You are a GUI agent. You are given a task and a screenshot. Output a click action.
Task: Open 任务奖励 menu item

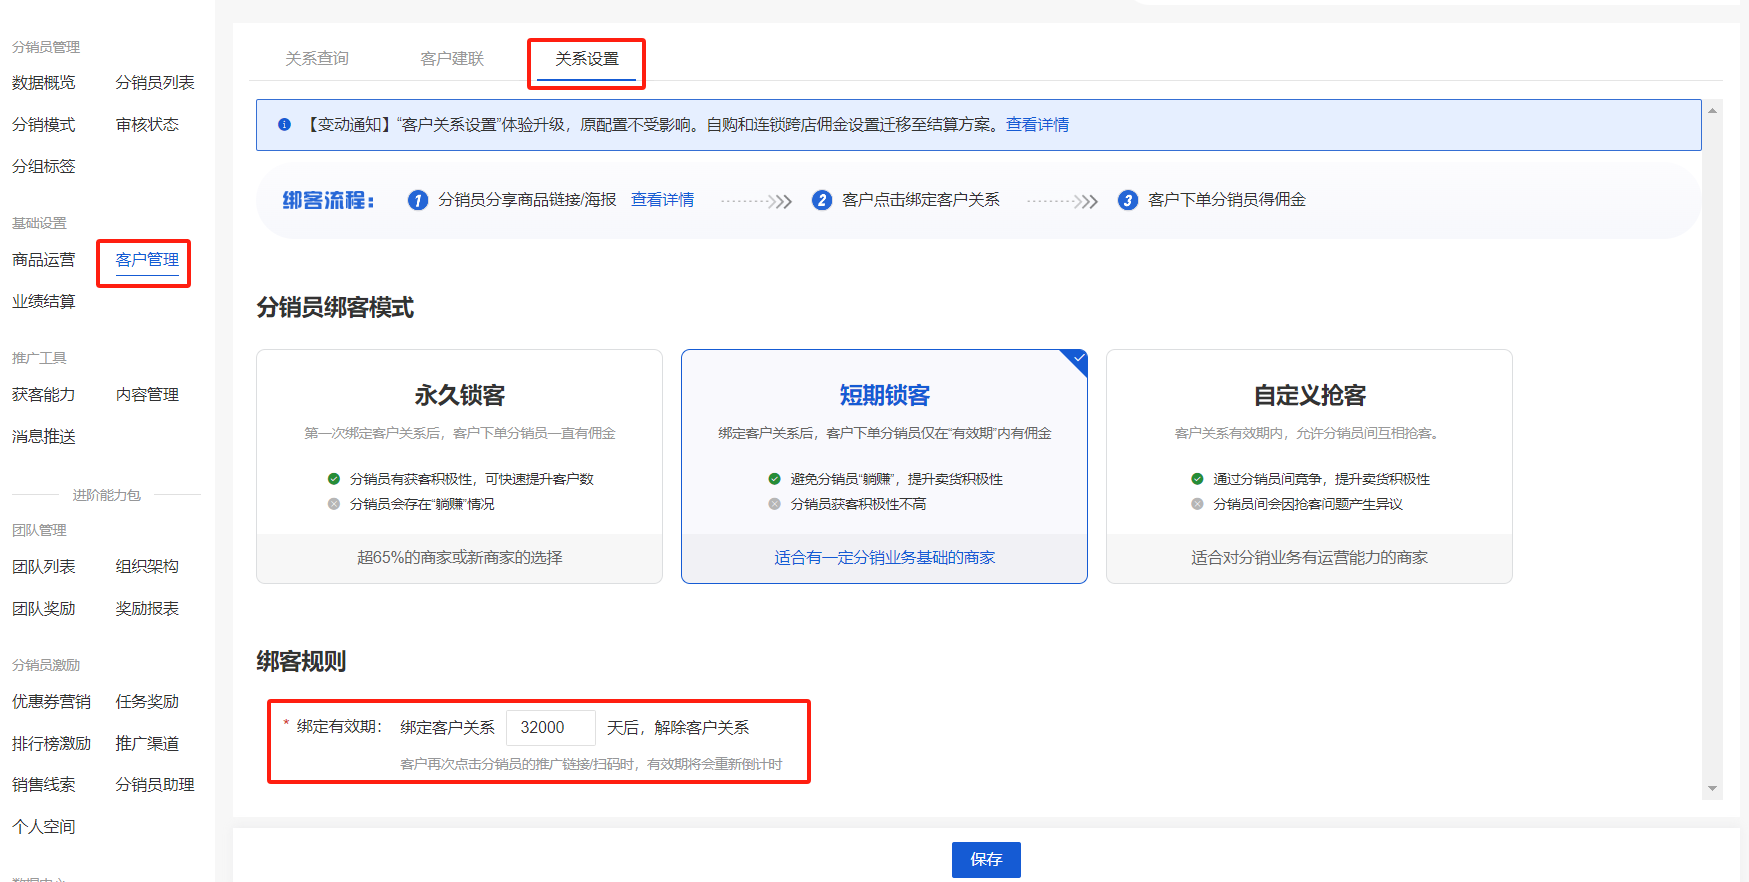(x=147, y=702)
